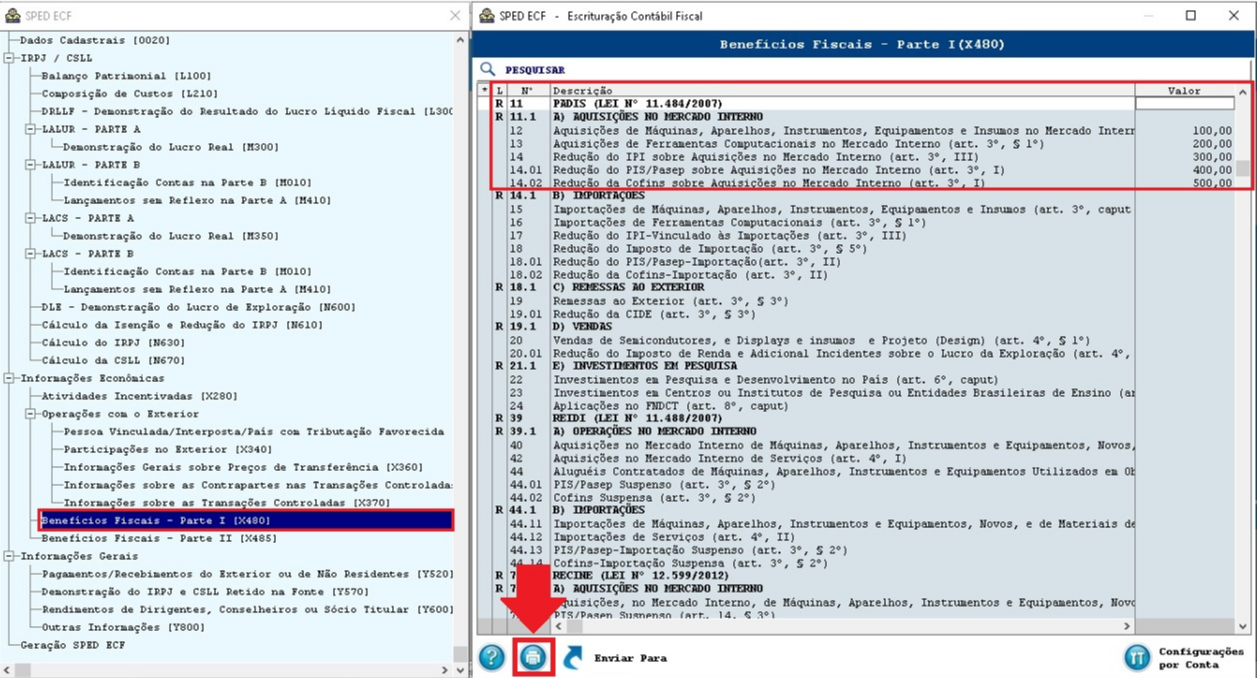Open Balanço Patrimonial [L100]
Screen dimensions: 1257x678
tap(126, 76)
